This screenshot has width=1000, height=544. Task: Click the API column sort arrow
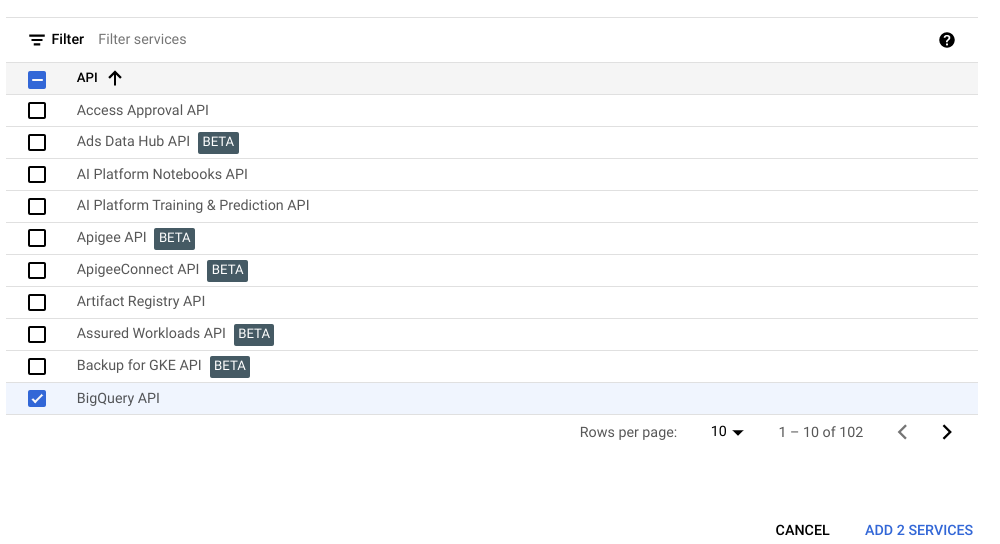coord(114,78)
